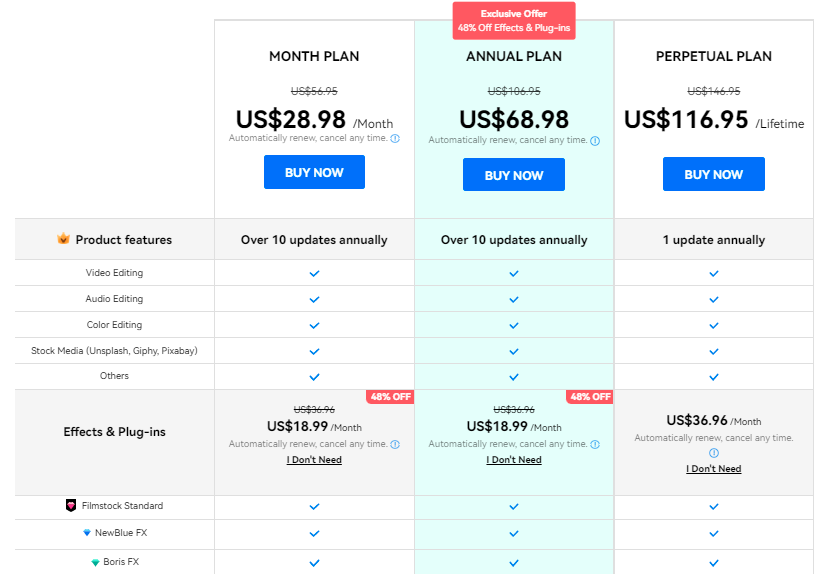This screenshot has height=574, width=825.
Task: Click the ANNUAL PLAN heading
Action: tap(514, 56)
